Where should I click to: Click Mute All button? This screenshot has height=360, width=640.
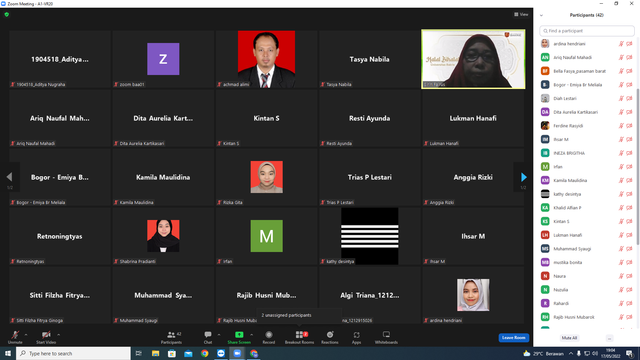pos(569,338)
